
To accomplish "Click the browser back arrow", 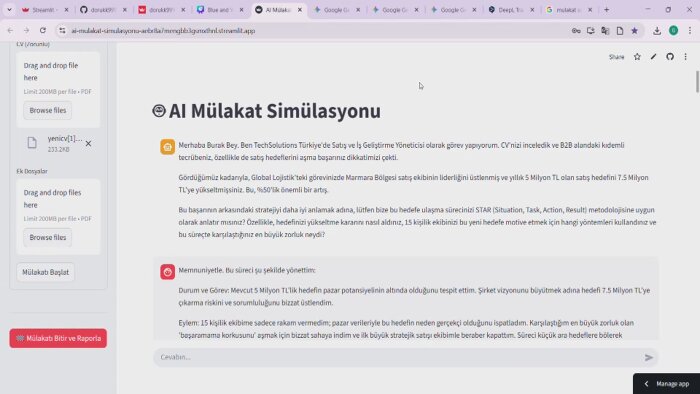I will 10,31.
